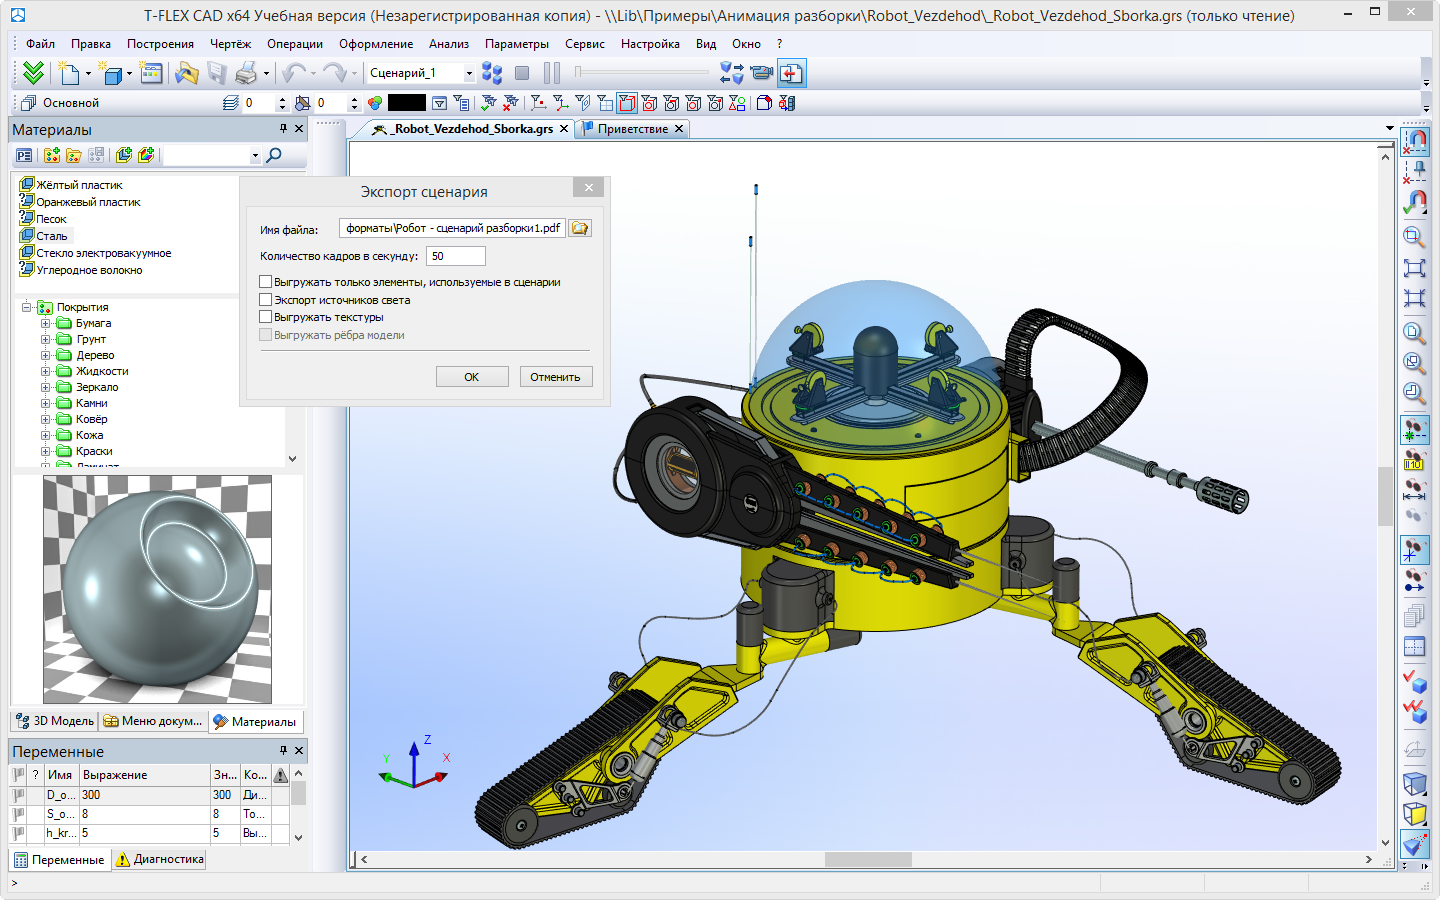1440x900 pixels.
Task: Expand the Кожа folder
Action: [x=45, y=435]
